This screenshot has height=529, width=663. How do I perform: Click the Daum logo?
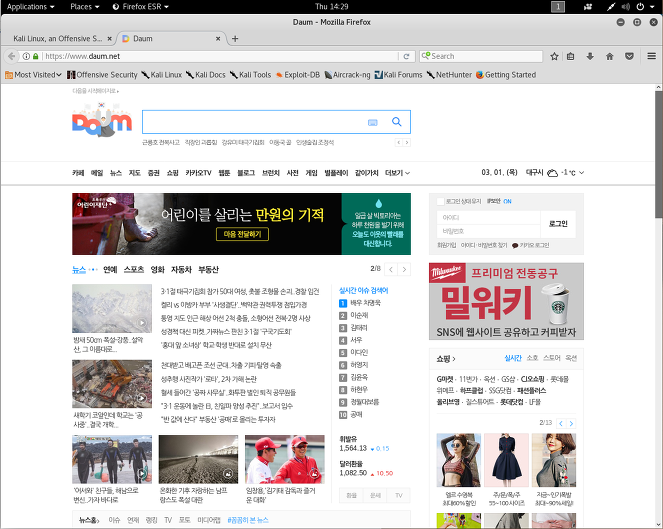tap(102, 120)
